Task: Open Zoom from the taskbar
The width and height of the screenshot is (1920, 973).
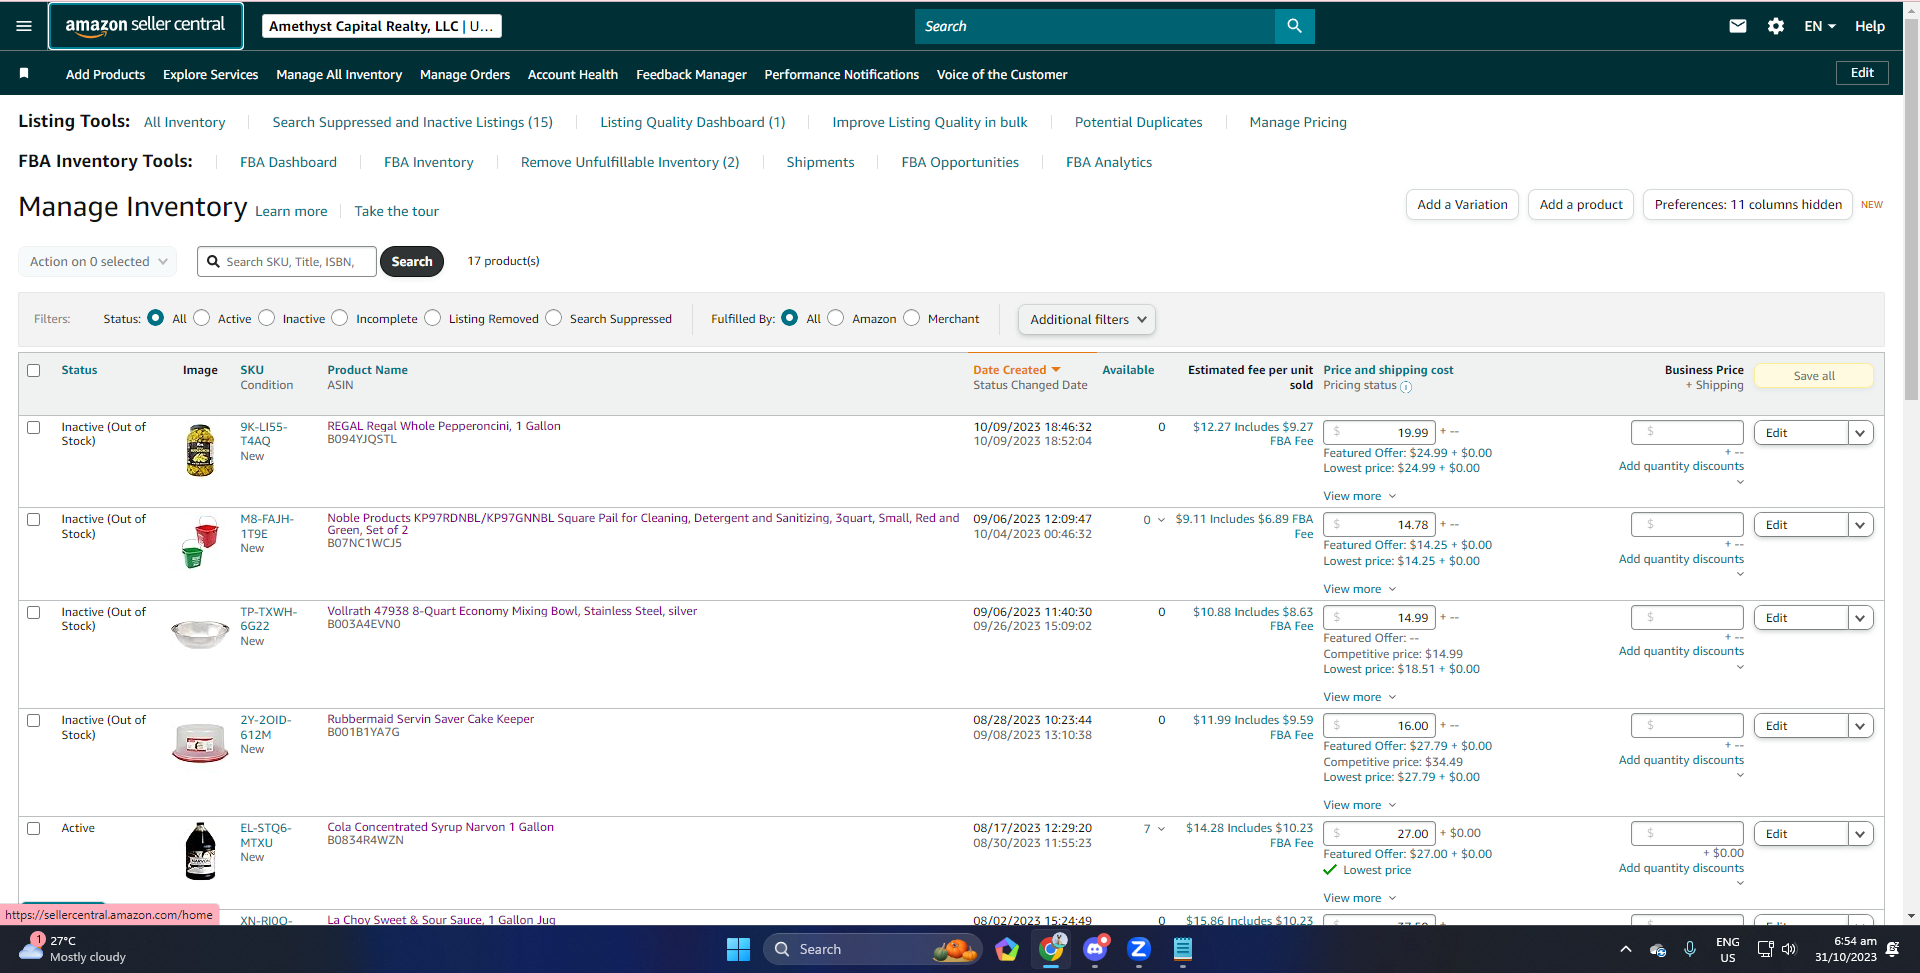Action: coord(1139,949)
